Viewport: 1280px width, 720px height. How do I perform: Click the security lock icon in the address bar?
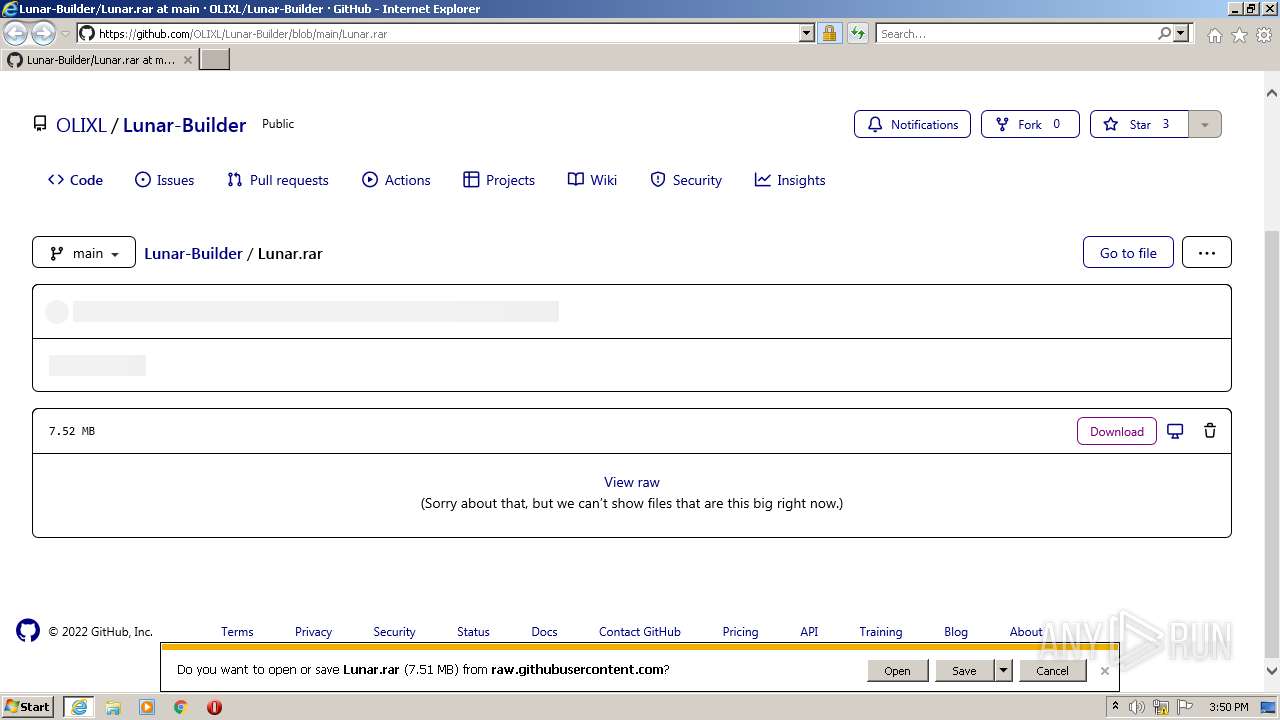[829, 34]
